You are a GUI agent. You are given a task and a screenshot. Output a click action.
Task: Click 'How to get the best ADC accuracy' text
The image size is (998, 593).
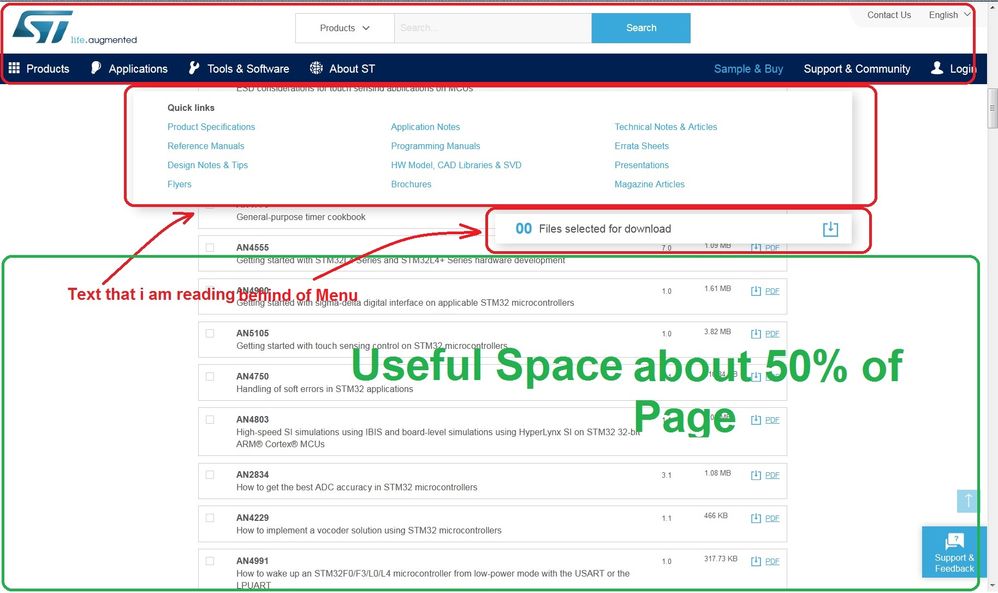(356, 487)
